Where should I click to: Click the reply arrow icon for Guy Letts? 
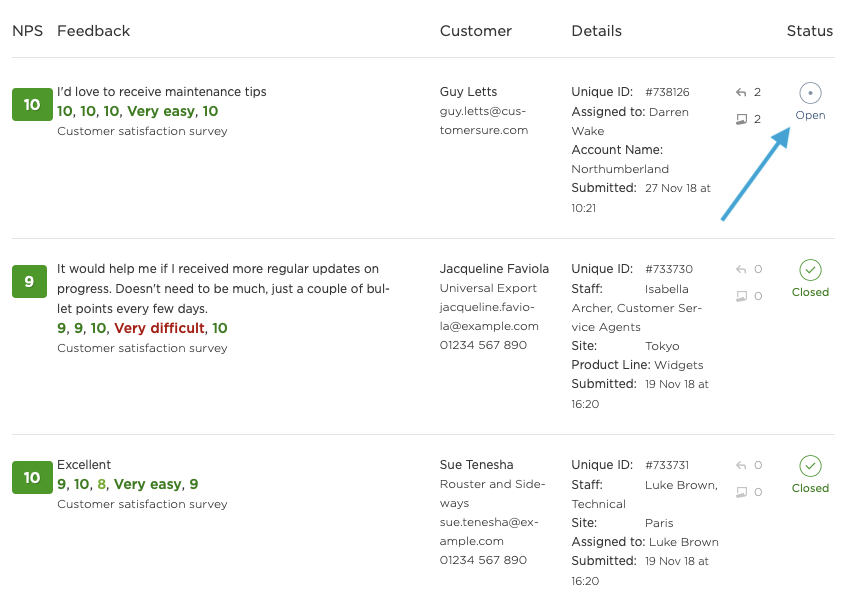pyautogui.click(x=741, y=92)
